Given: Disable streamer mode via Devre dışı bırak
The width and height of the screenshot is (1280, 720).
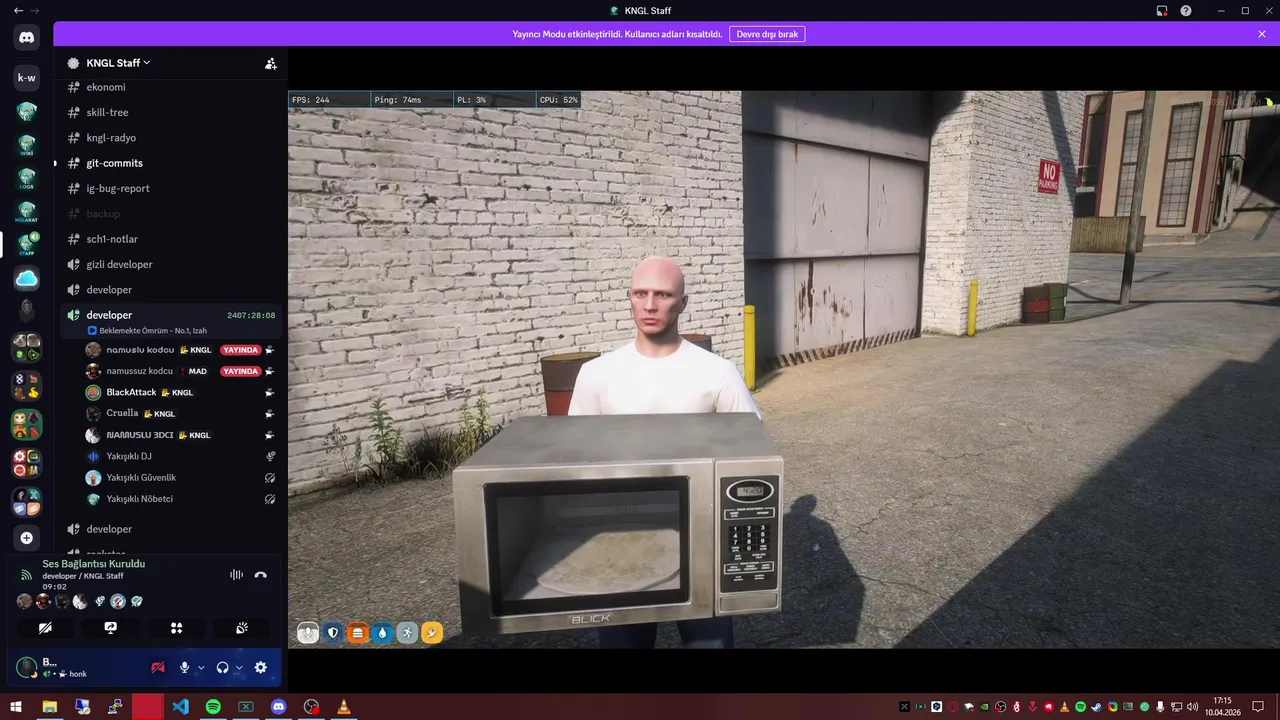Looking at the screenshot, I should pos(767,34).
